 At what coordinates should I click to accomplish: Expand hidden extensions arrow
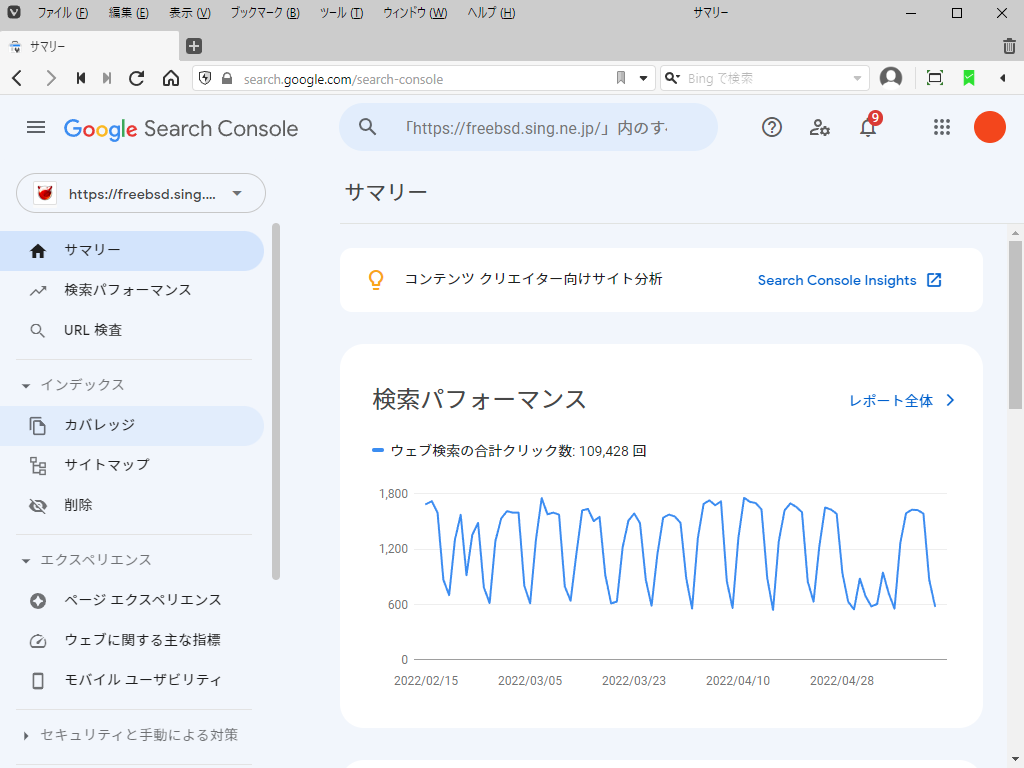[1002, 78]
